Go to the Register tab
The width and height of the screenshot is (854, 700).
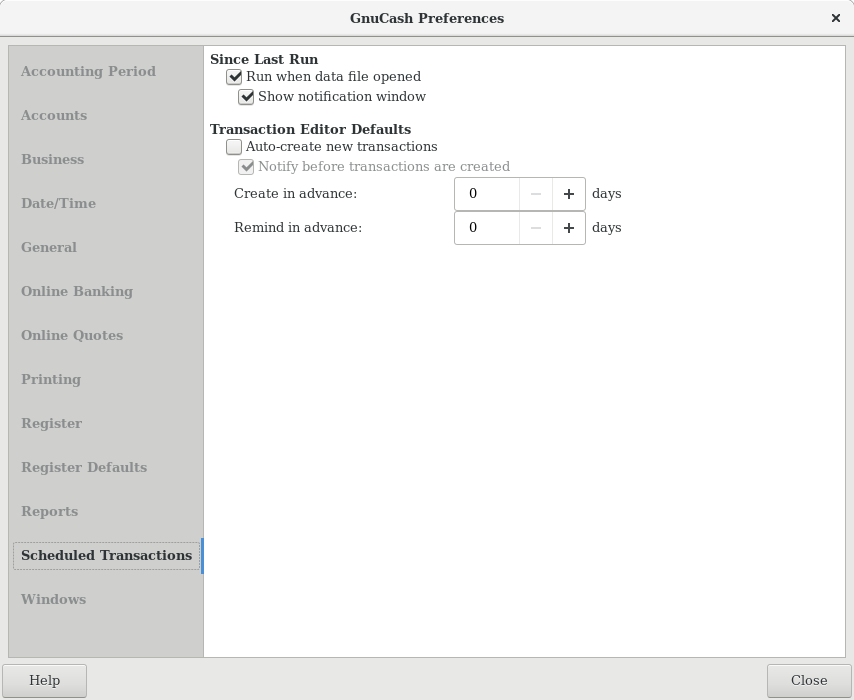pos(51,424)
